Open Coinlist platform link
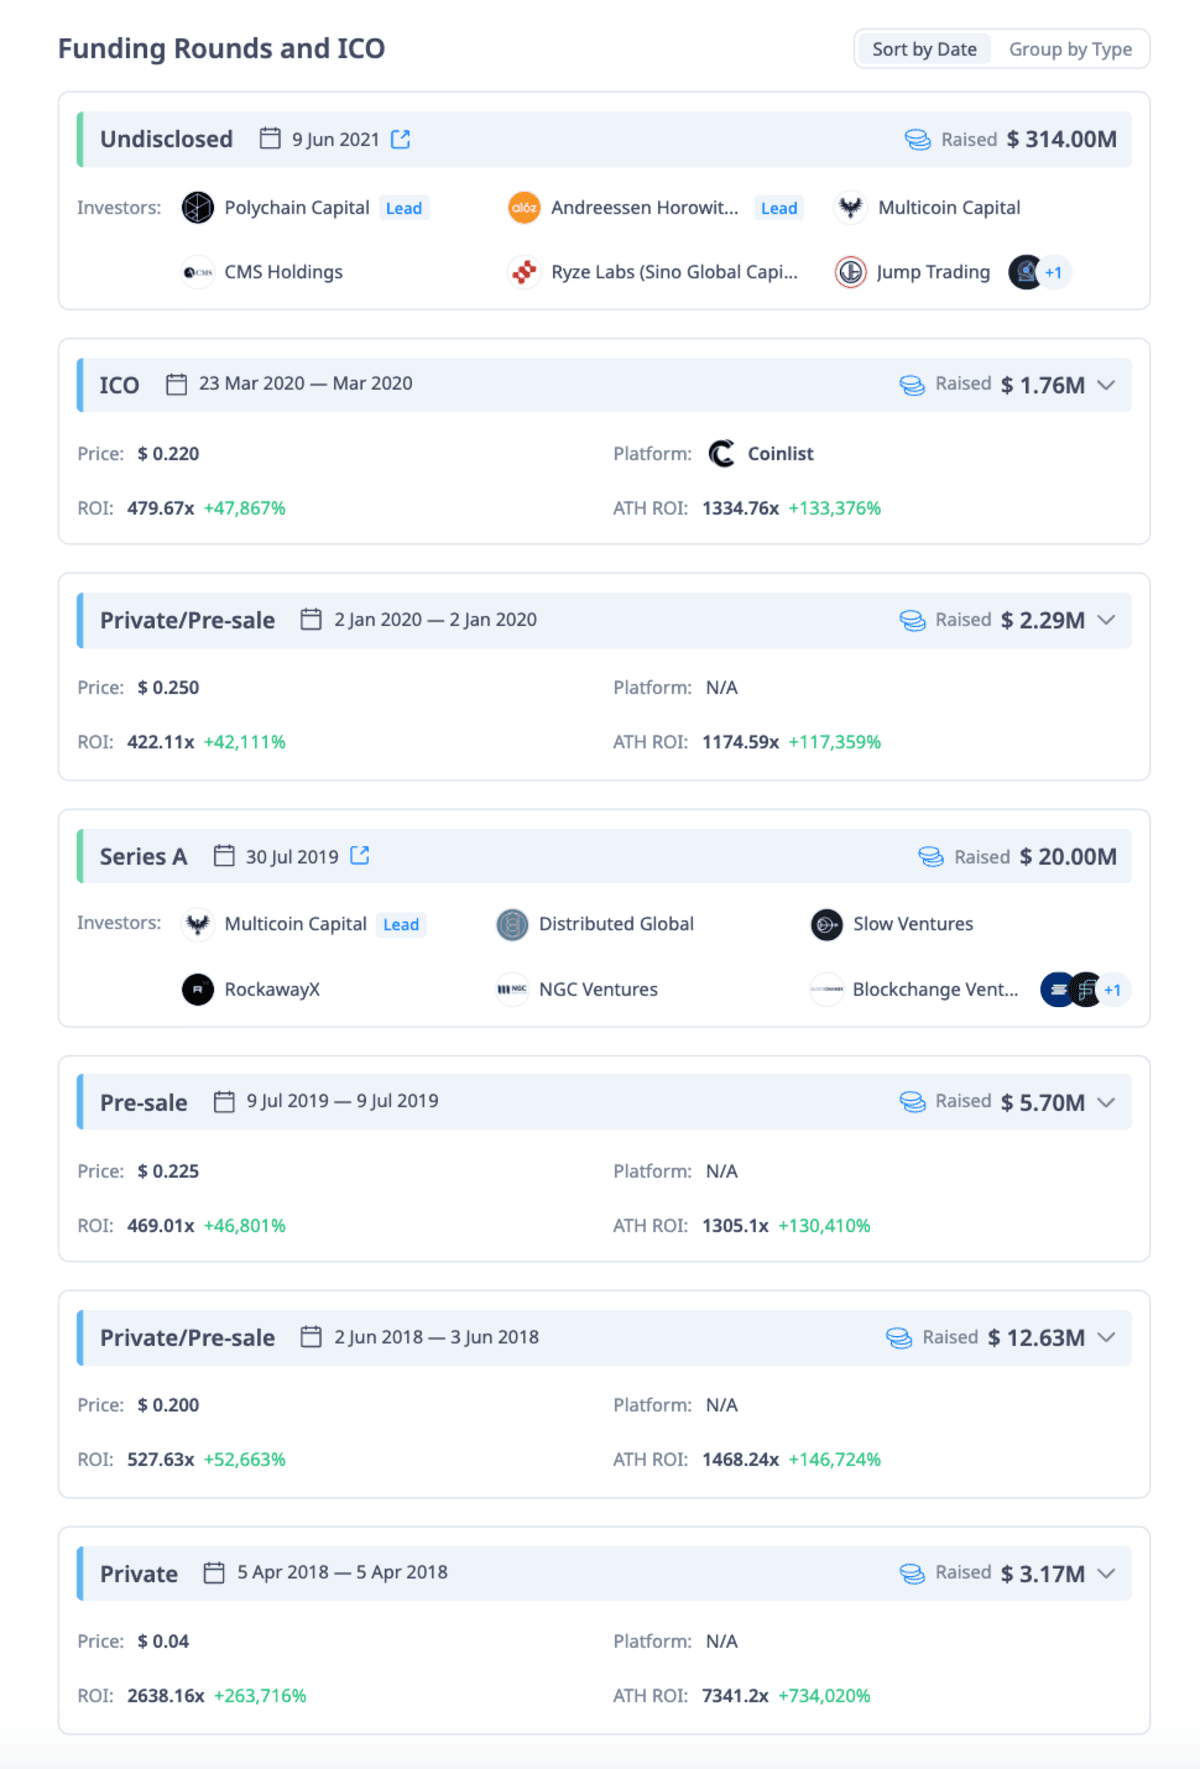The width and height of the screenshot is (1200, 1769). click(x=781, y=454)
